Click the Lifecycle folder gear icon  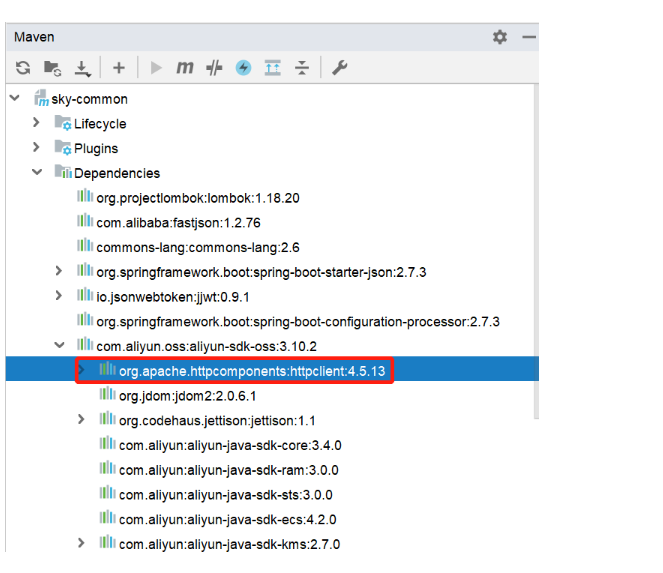[x=63, y=123]
